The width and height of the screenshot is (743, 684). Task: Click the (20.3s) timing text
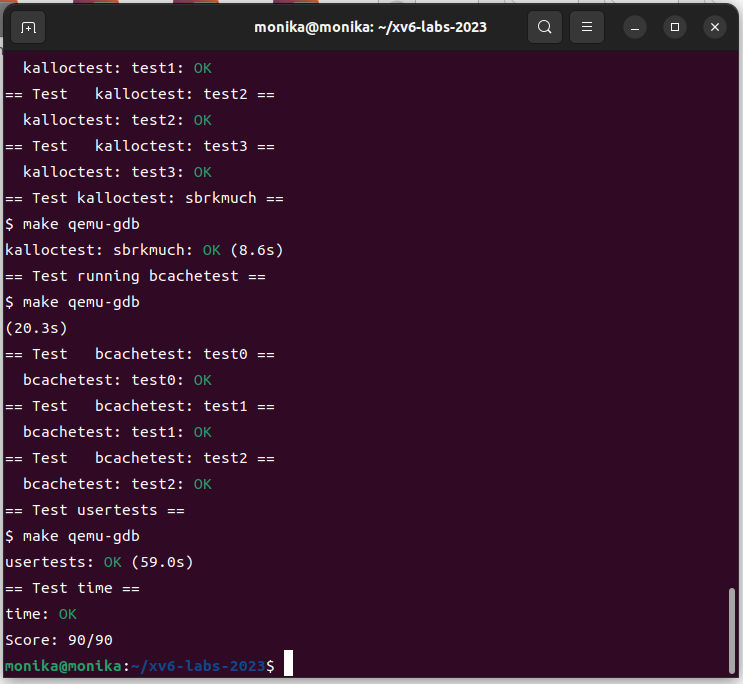coord(35,328)
